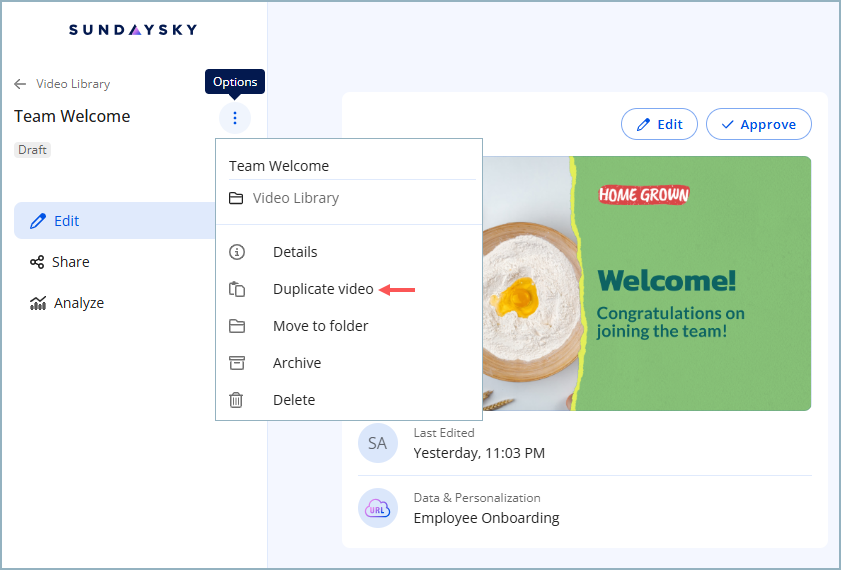Choose Delete from the options menu
The image size is (841, 570).
tap(349, 400)
